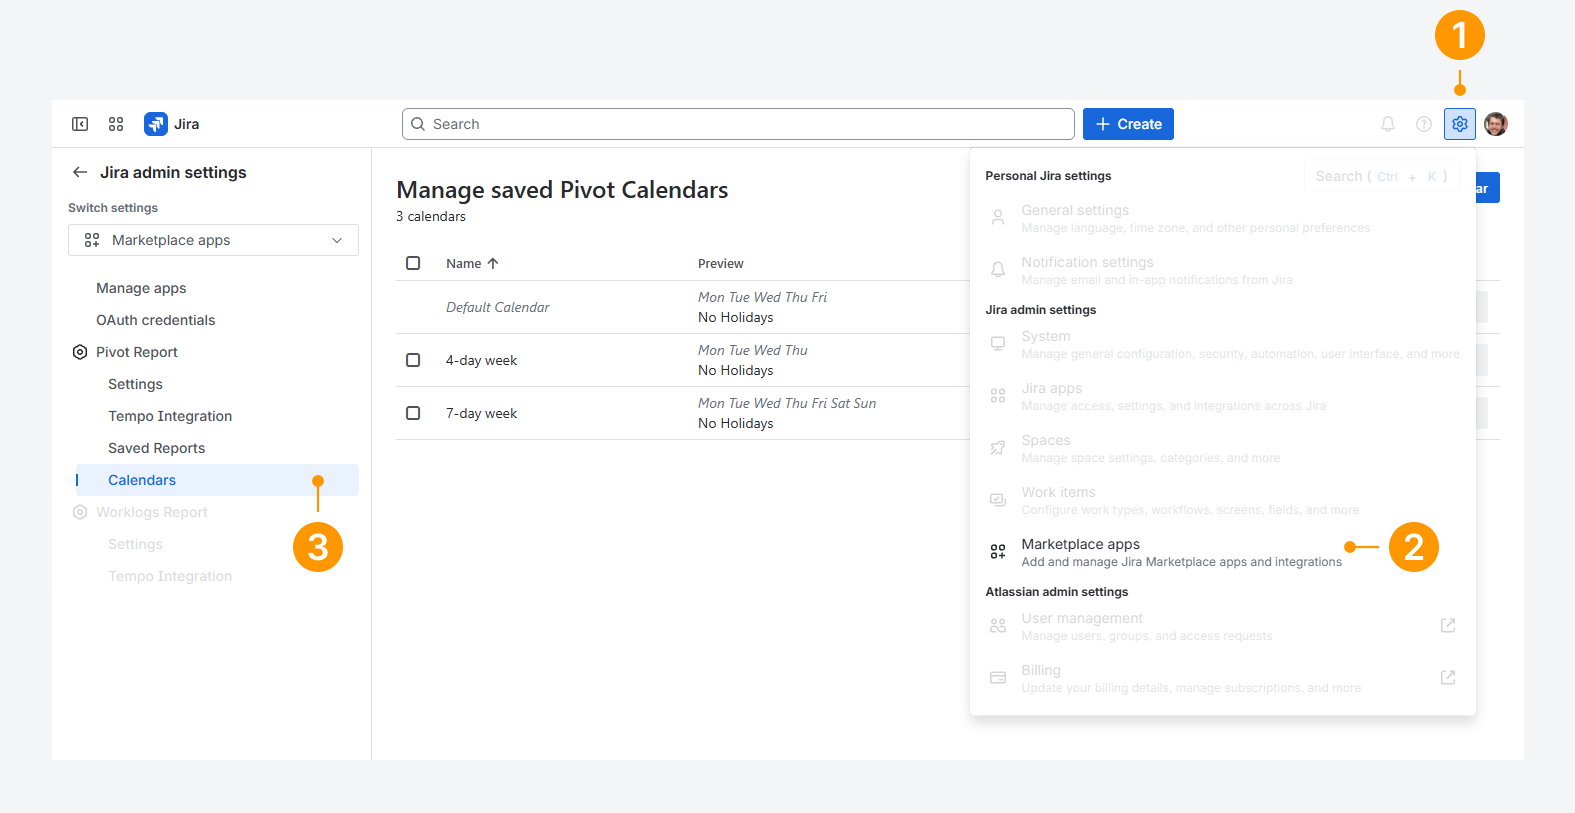Check the 4-day week calendar checkbox

point(413,360)
